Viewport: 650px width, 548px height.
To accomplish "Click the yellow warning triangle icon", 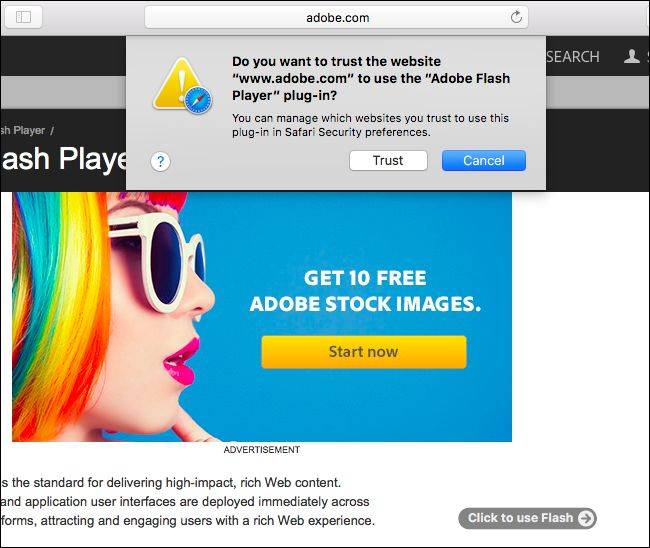I will pyautogui.click(x=179, y=83).
